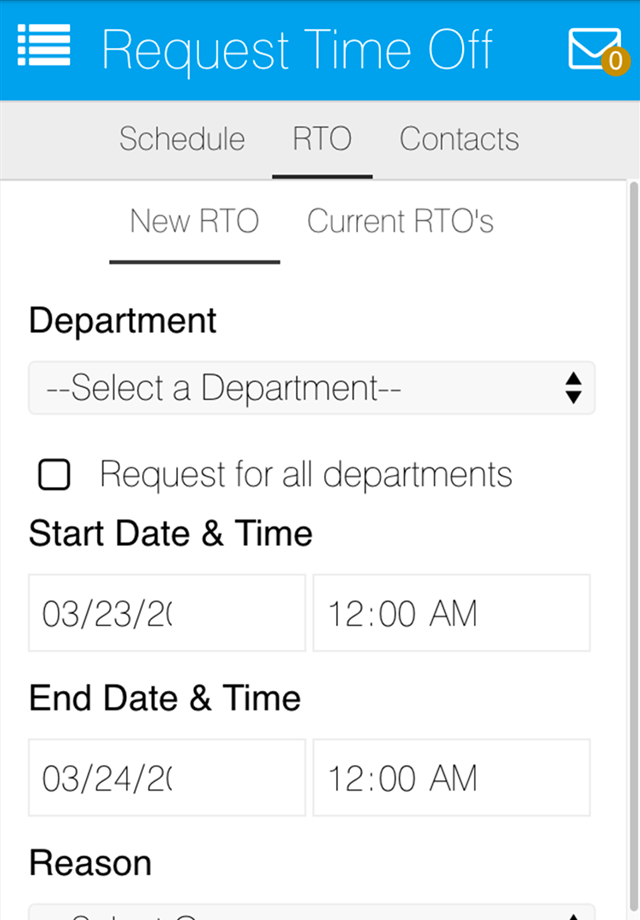Check the Request for all departments box

pyautogui.click(x=54, y=474)
